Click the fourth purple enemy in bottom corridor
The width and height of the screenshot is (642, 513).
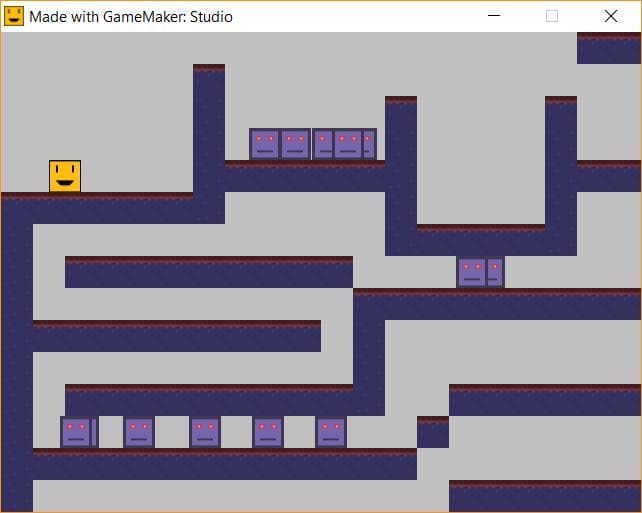point(268,432)
